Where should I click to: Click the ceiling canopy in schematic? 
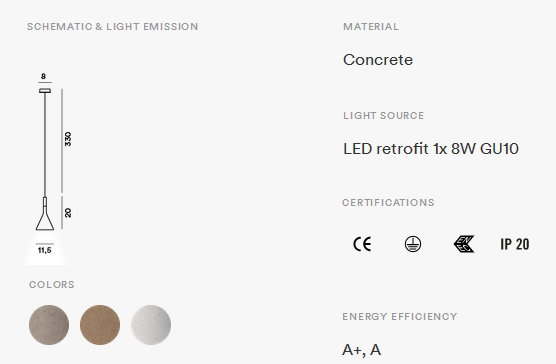(45, 91)
